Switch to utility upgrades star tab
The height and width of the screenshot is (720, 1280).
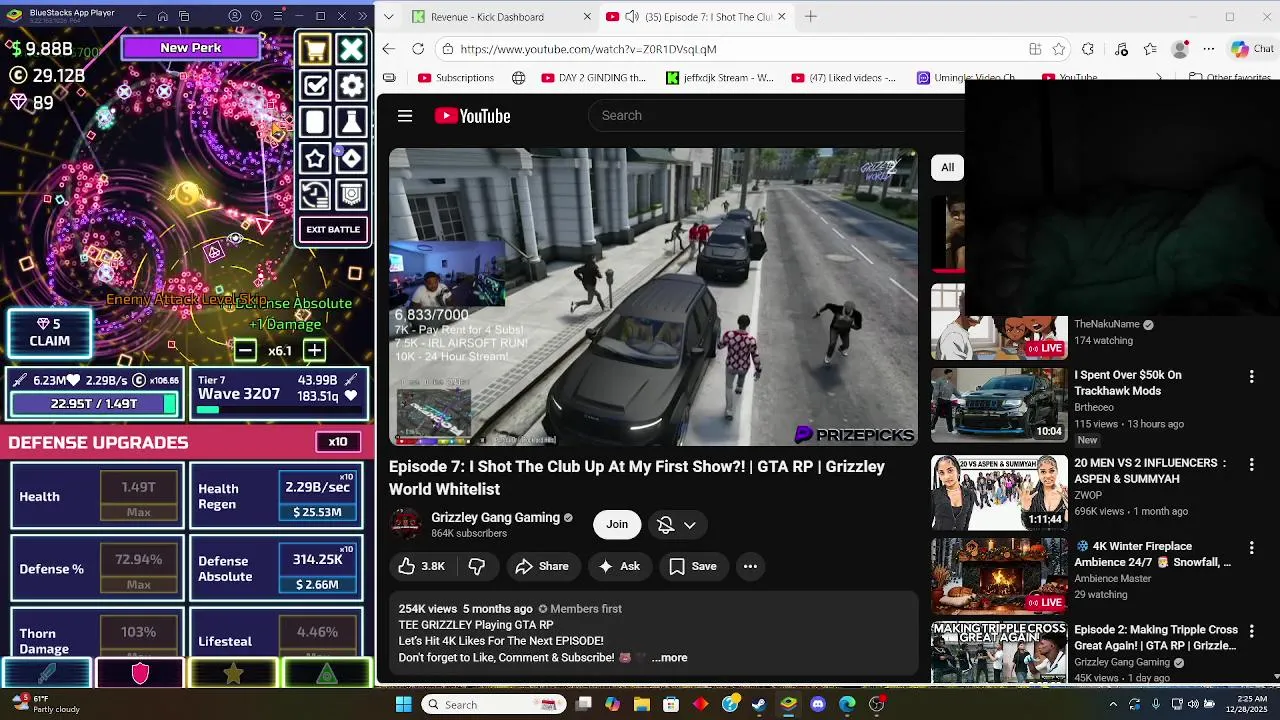coord(233,674)
